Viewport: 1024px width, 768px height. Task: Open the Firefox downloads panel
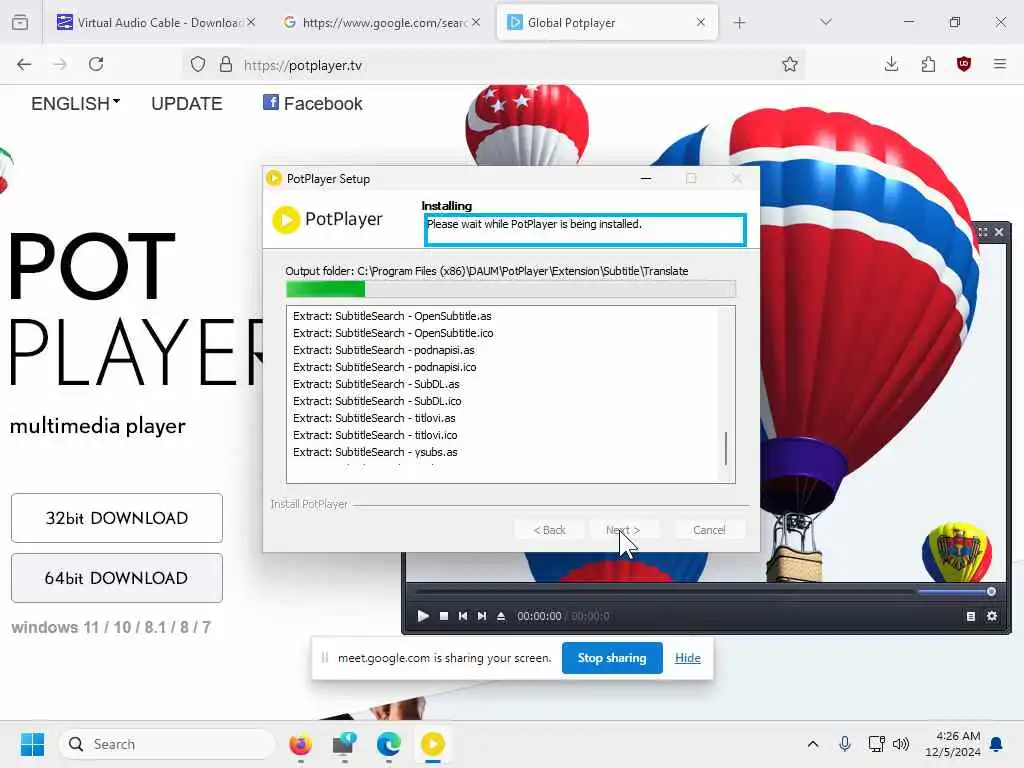[x=891, y=64]
